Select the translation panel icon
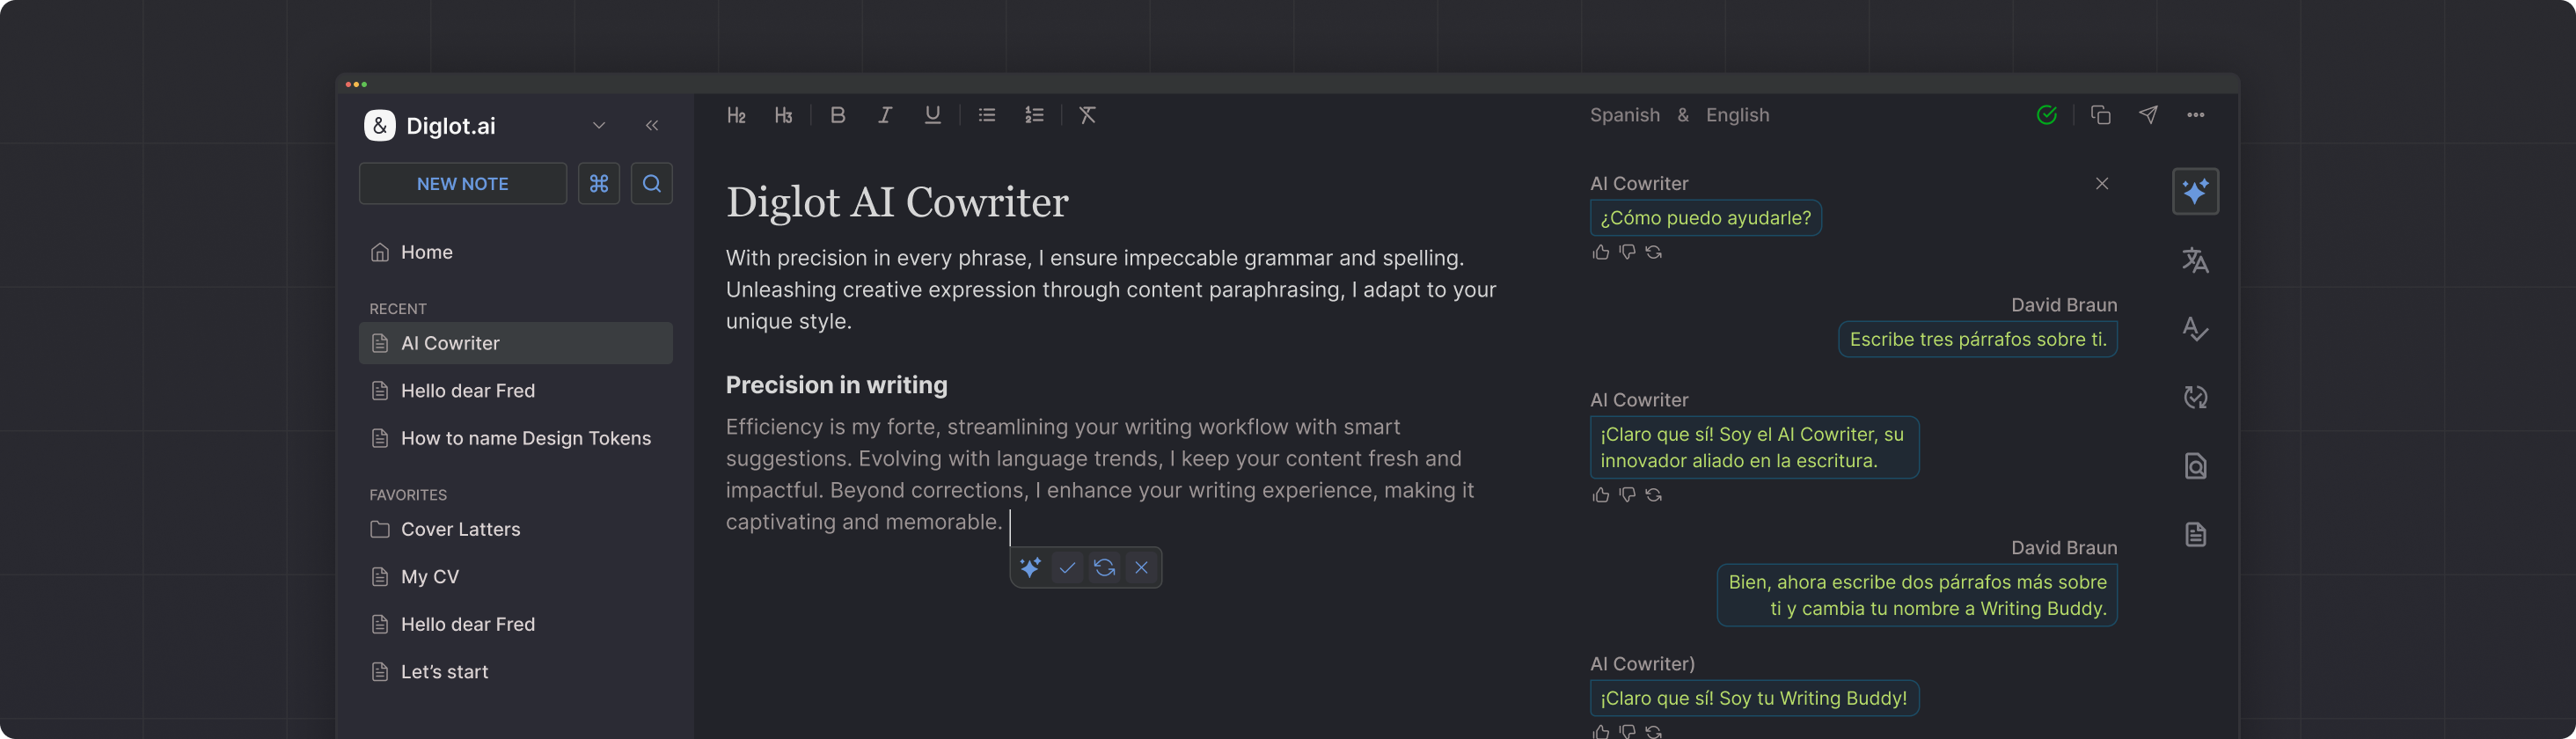Image resolution: width=2576 pixels, height=739 pixels. point(2196,260)
